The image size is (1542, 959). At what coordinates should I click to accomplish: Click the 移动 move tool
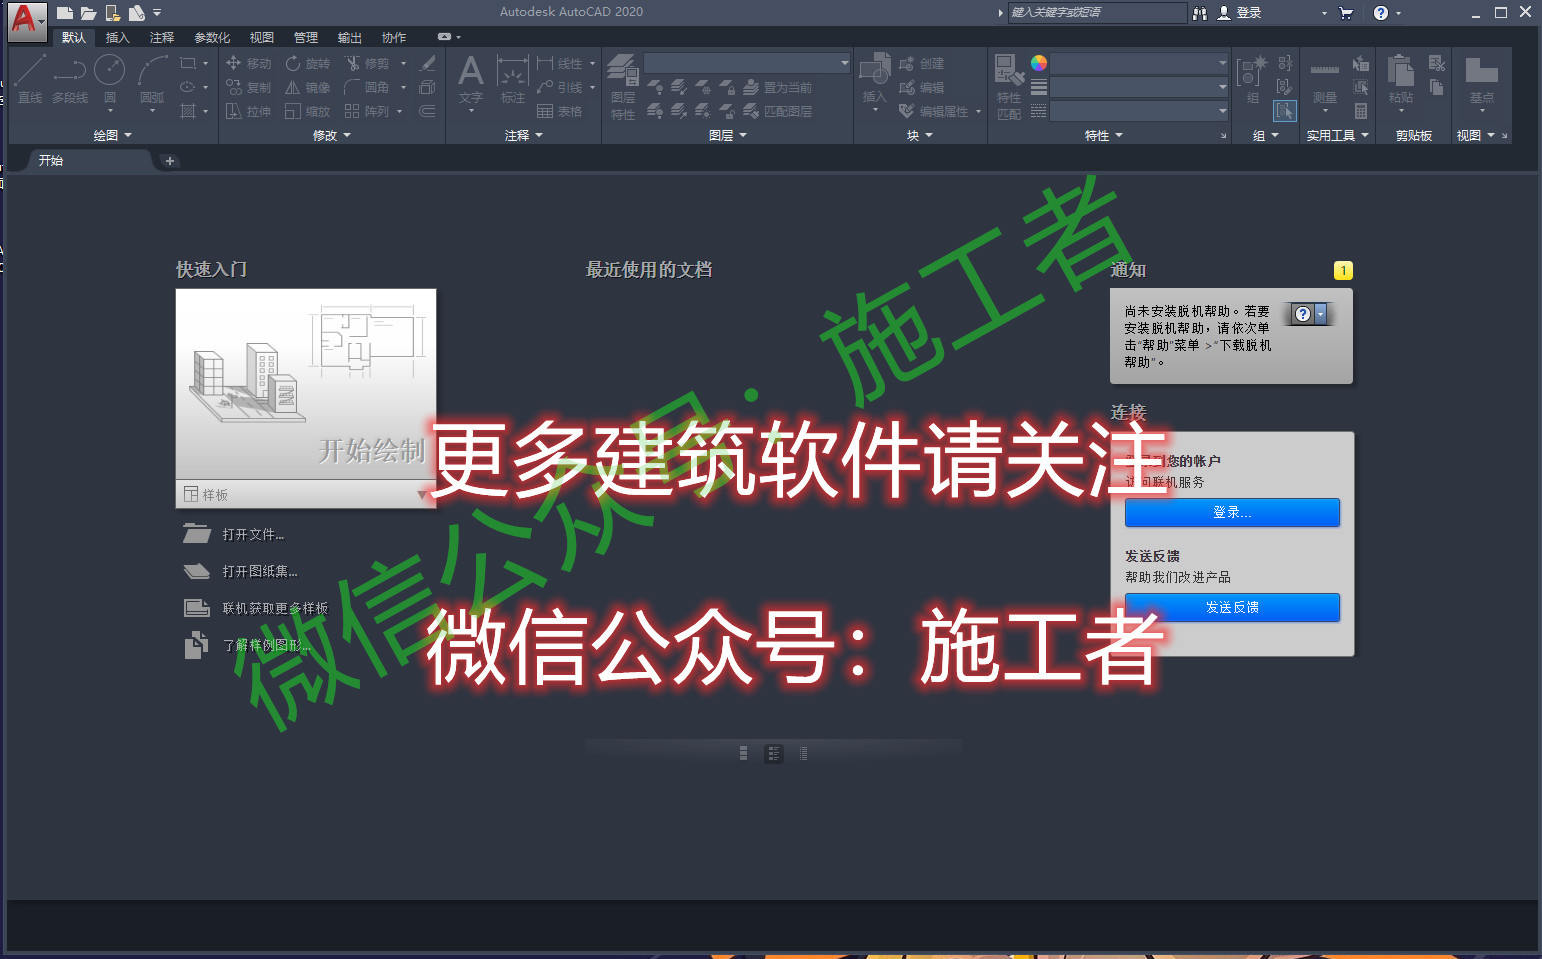click(248, 63)
